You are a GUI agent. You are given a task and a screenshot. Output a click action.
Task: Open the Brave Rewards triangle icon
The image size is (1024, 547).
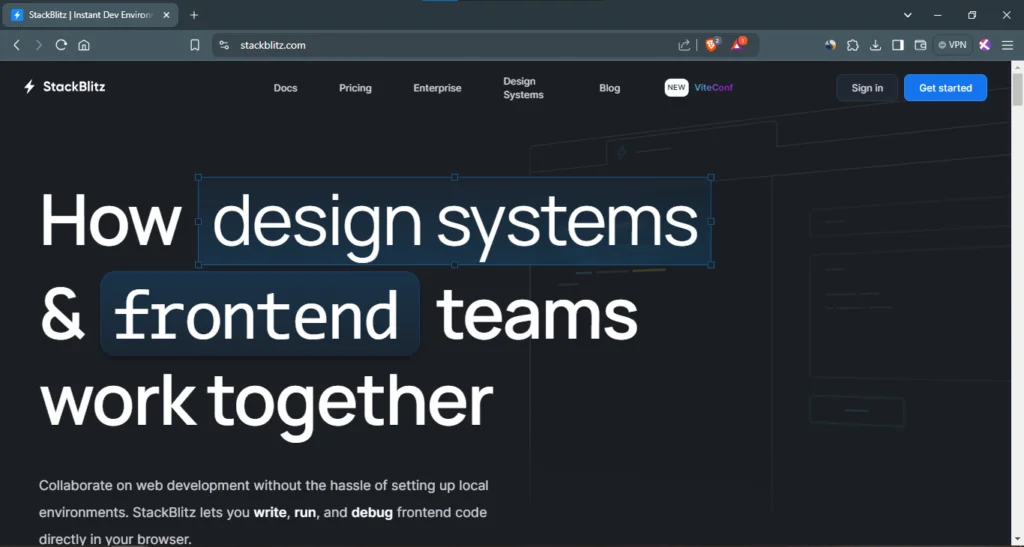click(x=738, y=44)
